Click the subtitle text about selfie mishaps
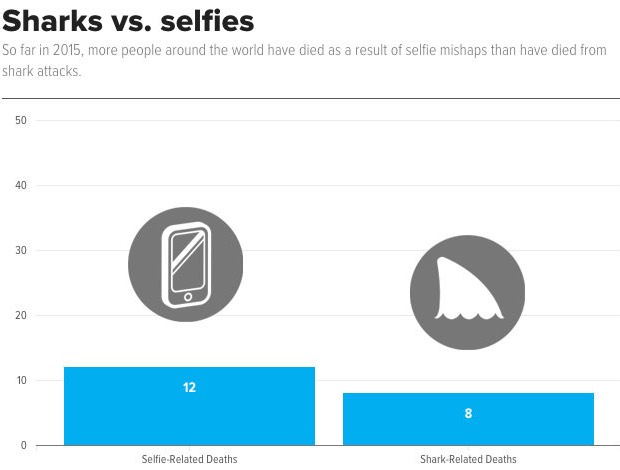620x470 pixels. 304,60
